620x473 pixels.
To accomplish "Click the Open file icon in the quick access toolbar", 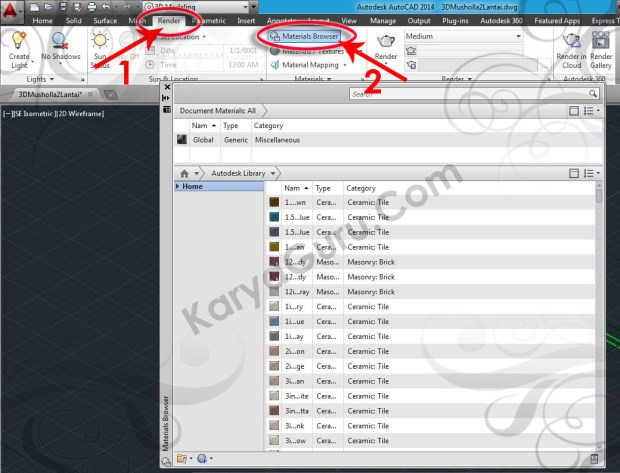I will pyautogui.click(x=49, y=7).
